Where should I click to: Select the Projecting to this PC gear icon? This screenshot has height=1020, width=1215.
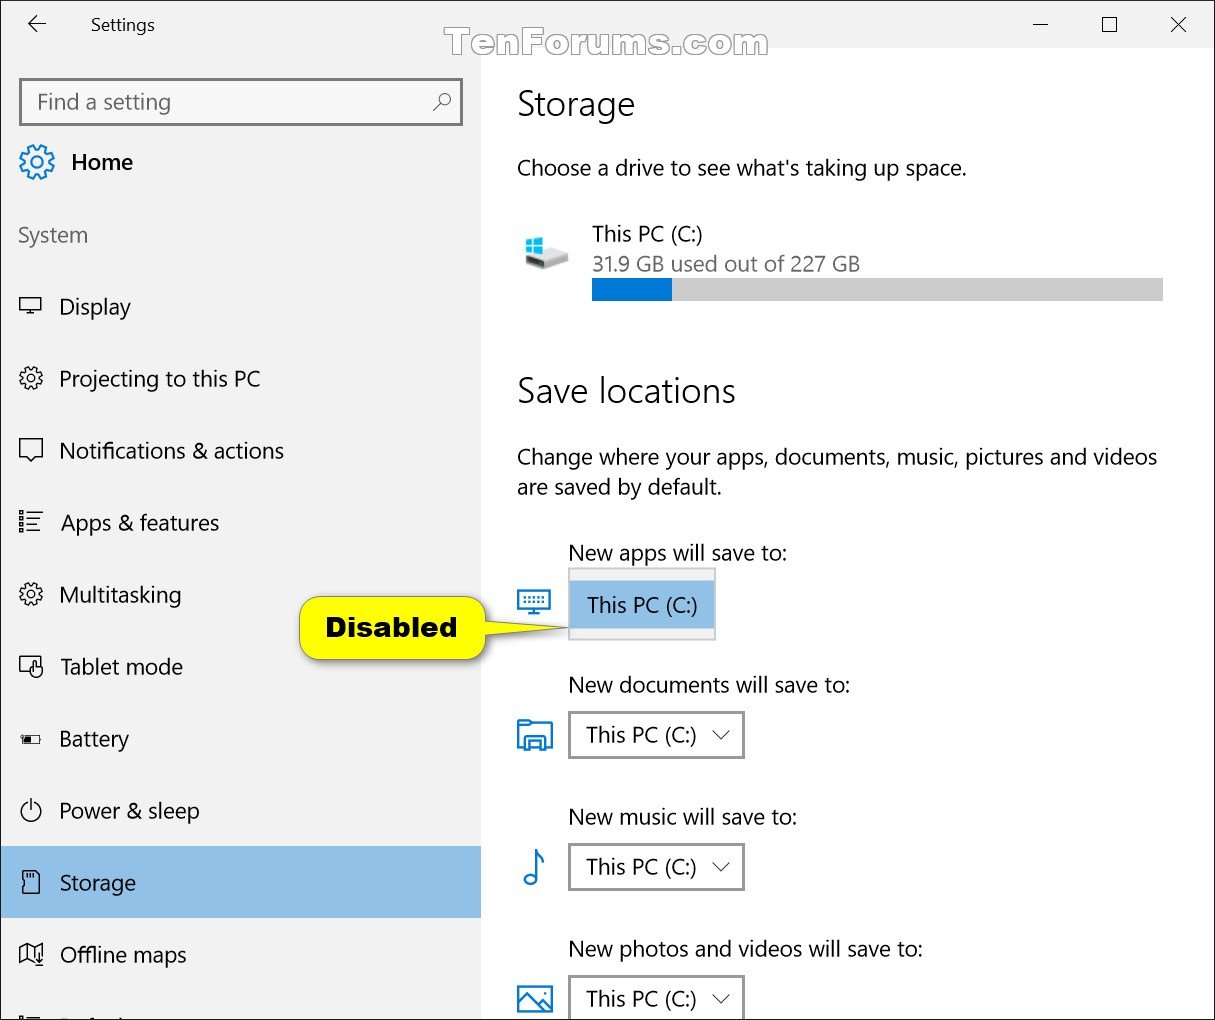[x=31, y=378]
